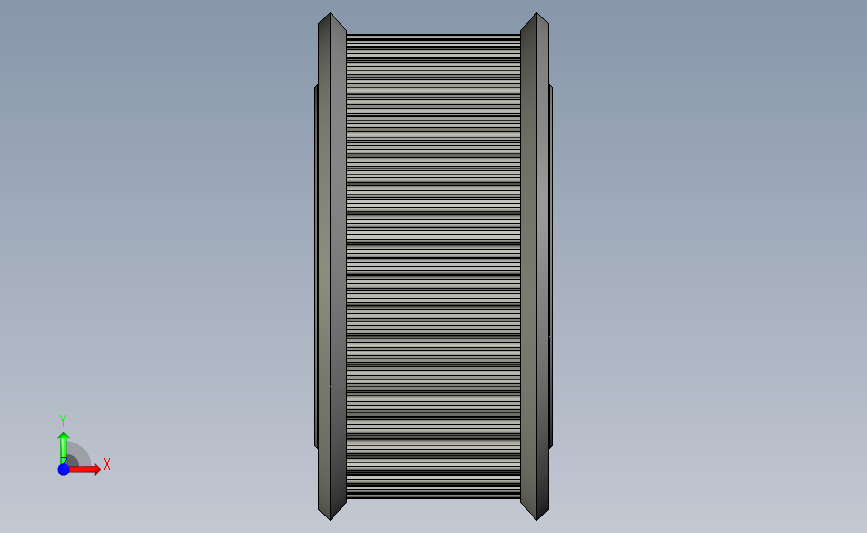Click the blue Z axis origin dot
The width and height of the screenshot is (867, 533).
click(63, 469)
